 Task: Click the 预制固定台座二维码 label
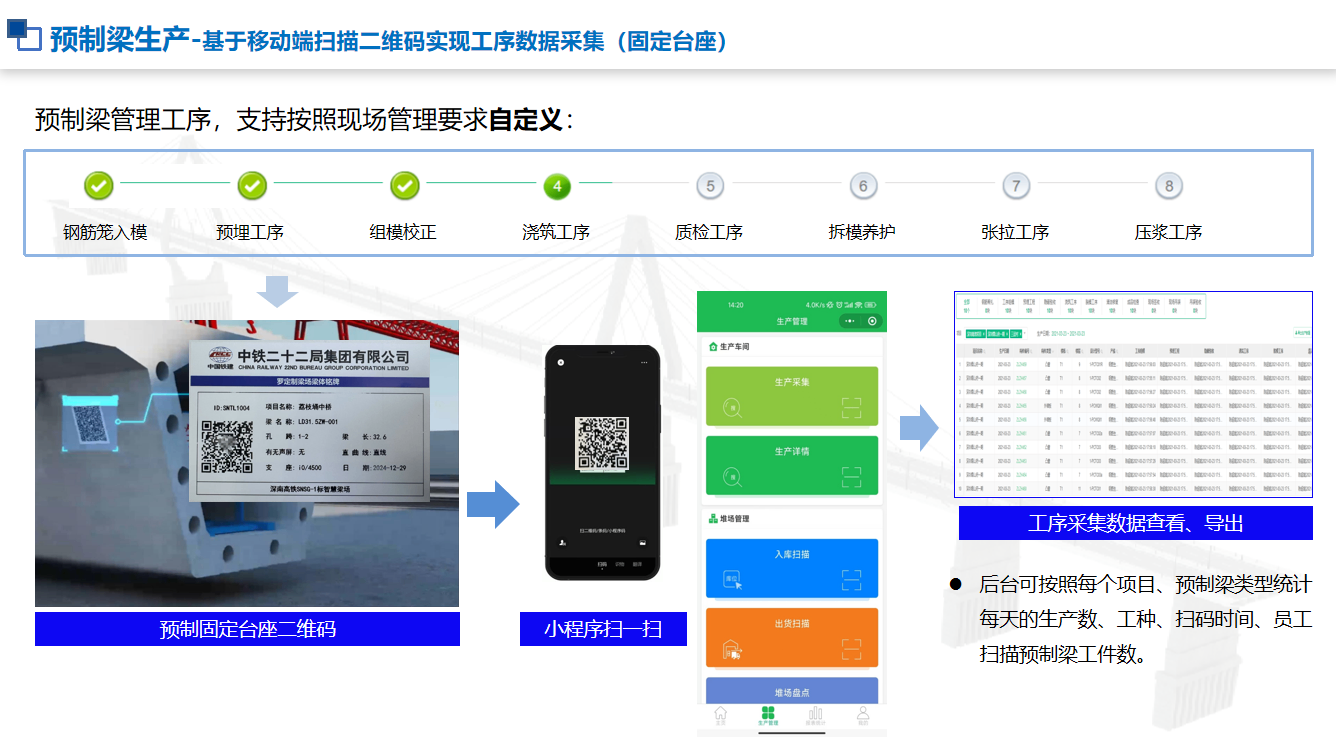coord(247,629)
